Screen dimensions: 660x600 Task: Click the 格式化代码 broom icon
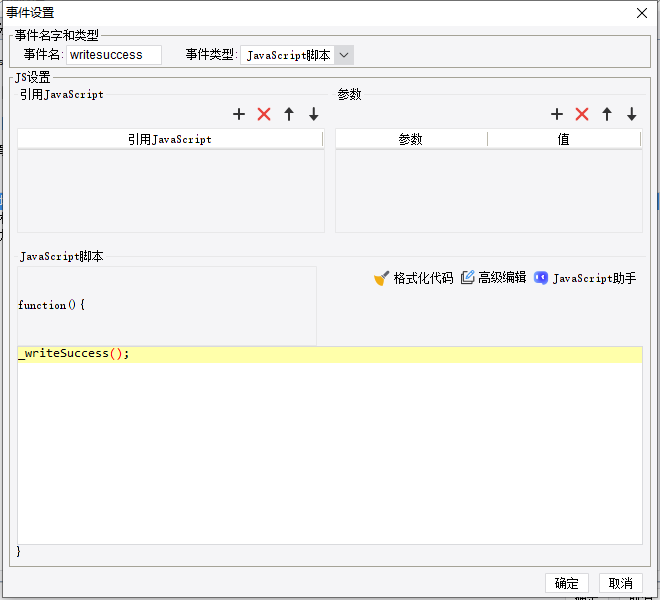tap(381, 278)
